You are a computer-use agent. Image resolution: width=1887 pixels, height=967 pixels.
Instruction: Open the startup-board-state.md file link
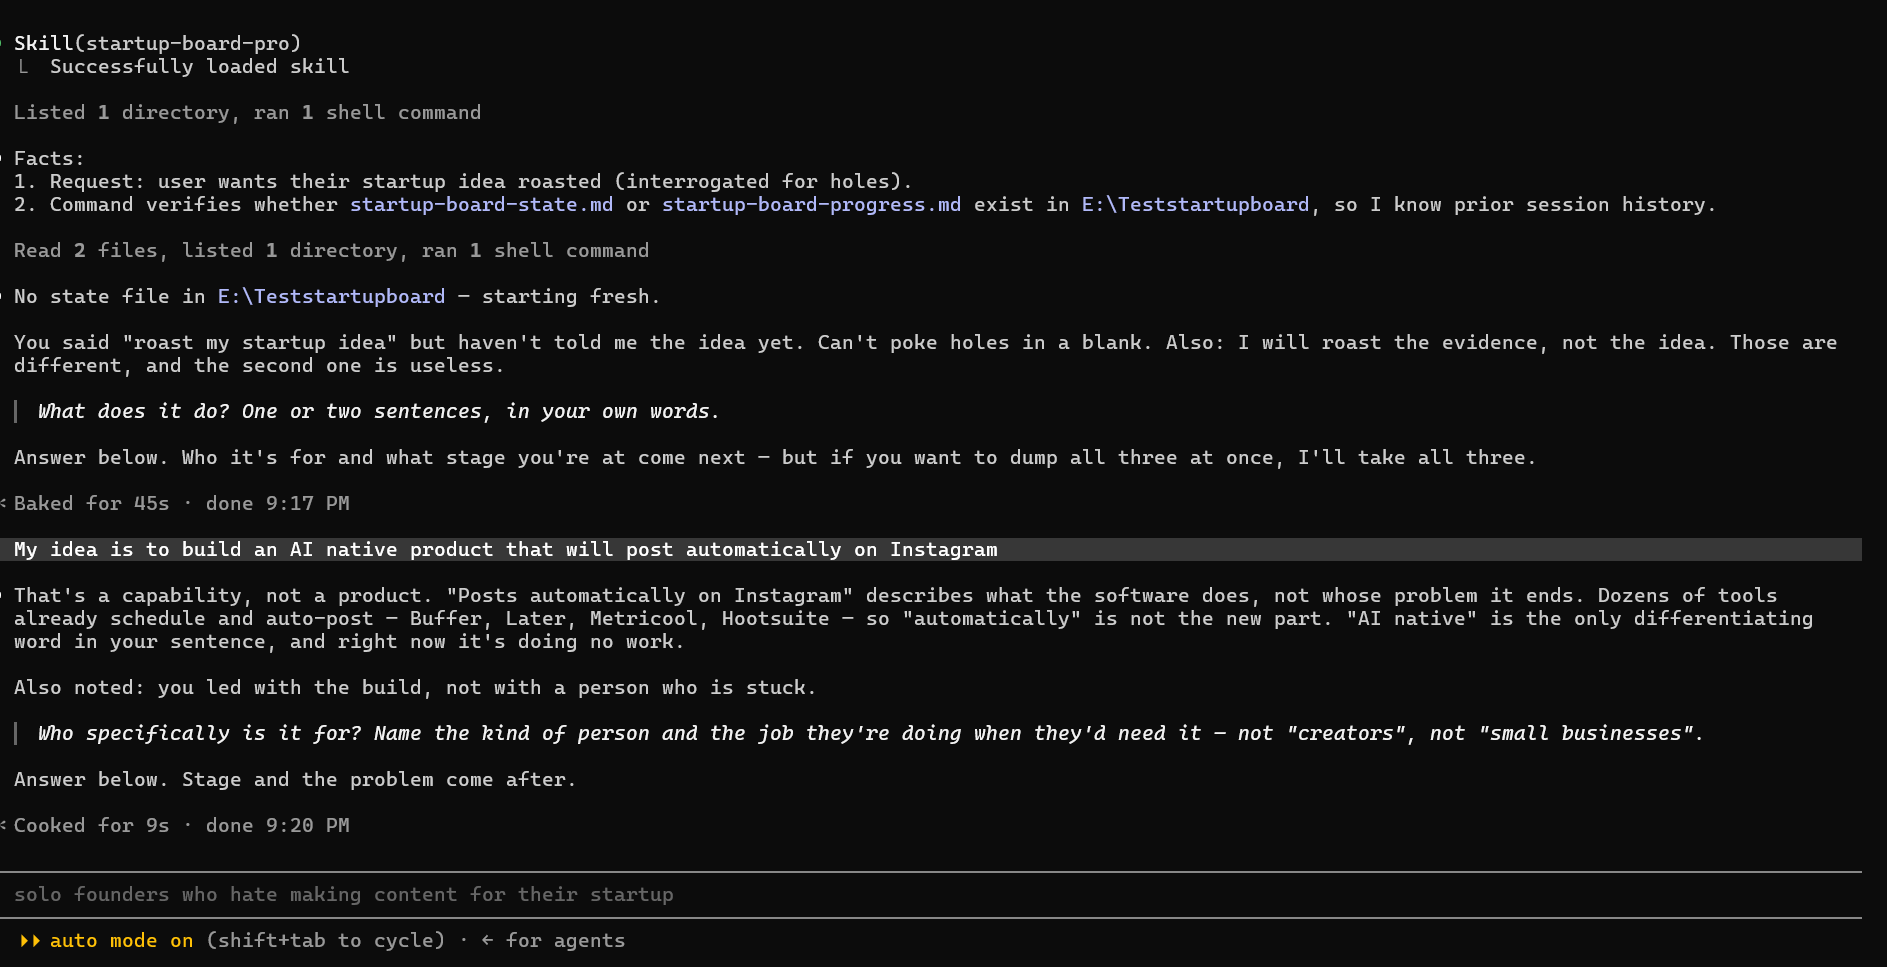point(481,204)
